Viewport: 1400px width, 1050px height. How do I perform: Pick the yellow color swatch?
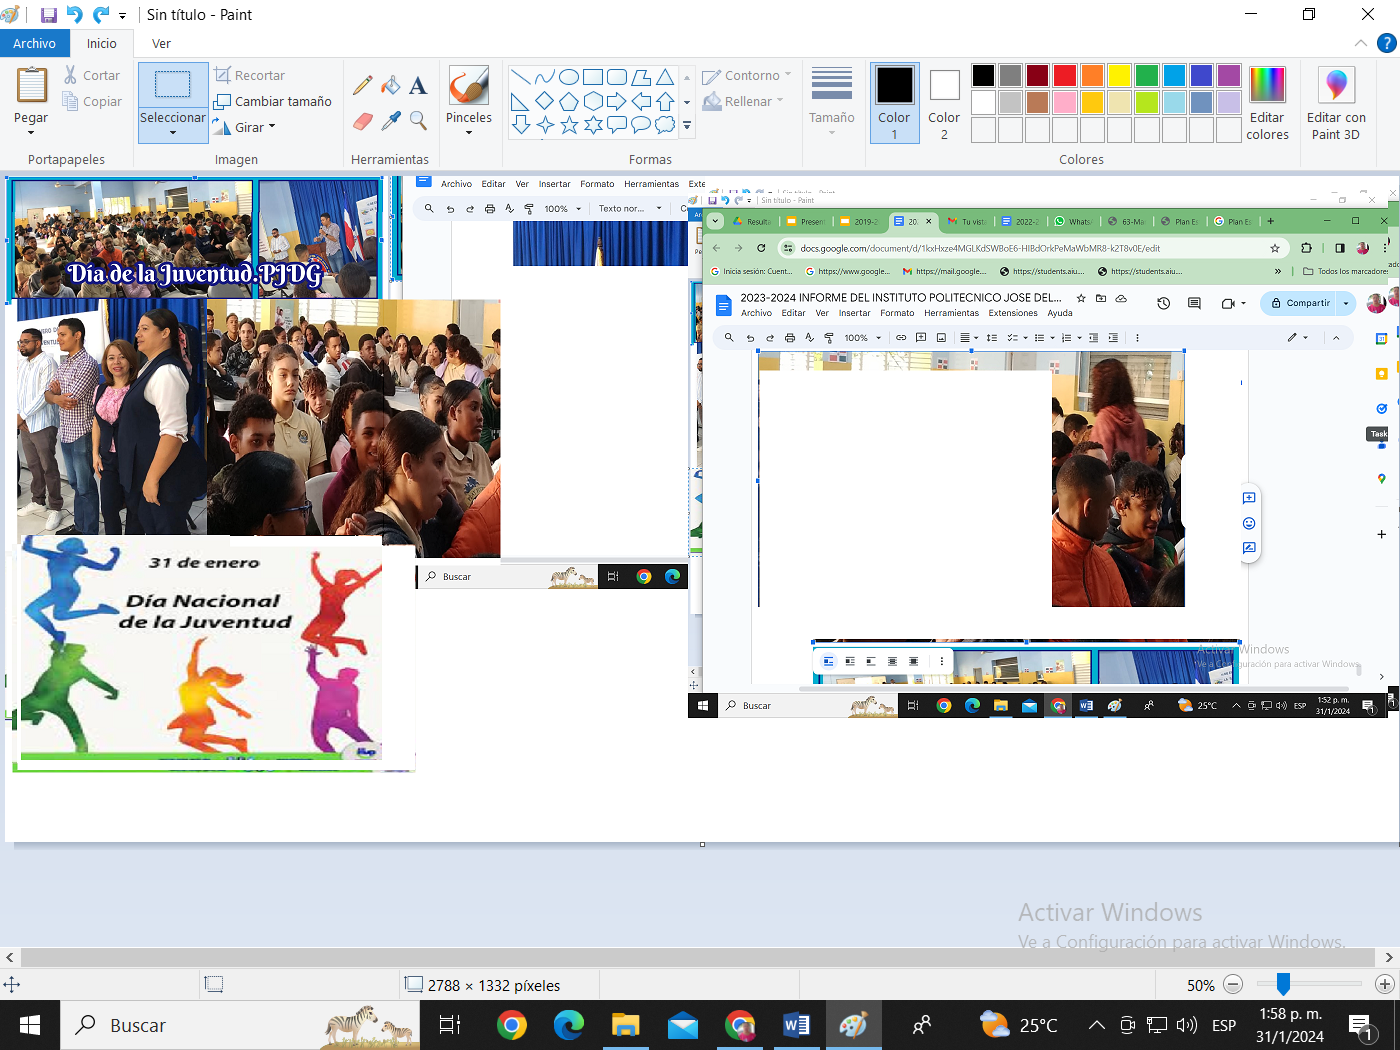[1119, 76]
